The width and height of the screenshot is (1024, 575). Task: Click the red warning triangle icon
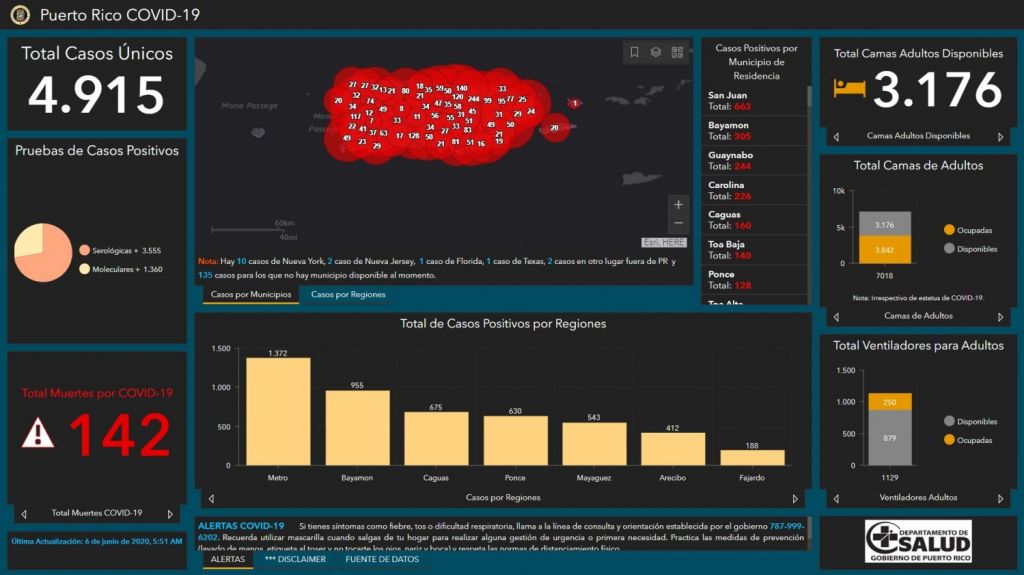[x=38, y=433]
